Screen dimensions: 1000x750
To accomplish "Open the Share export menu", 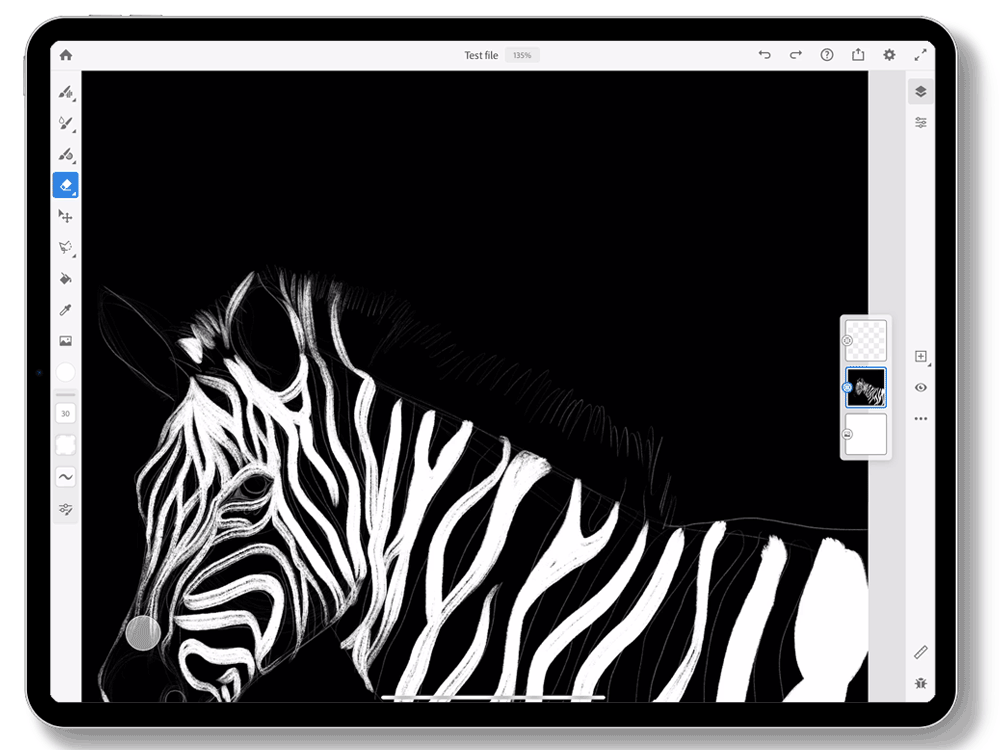I will point(858,55).
